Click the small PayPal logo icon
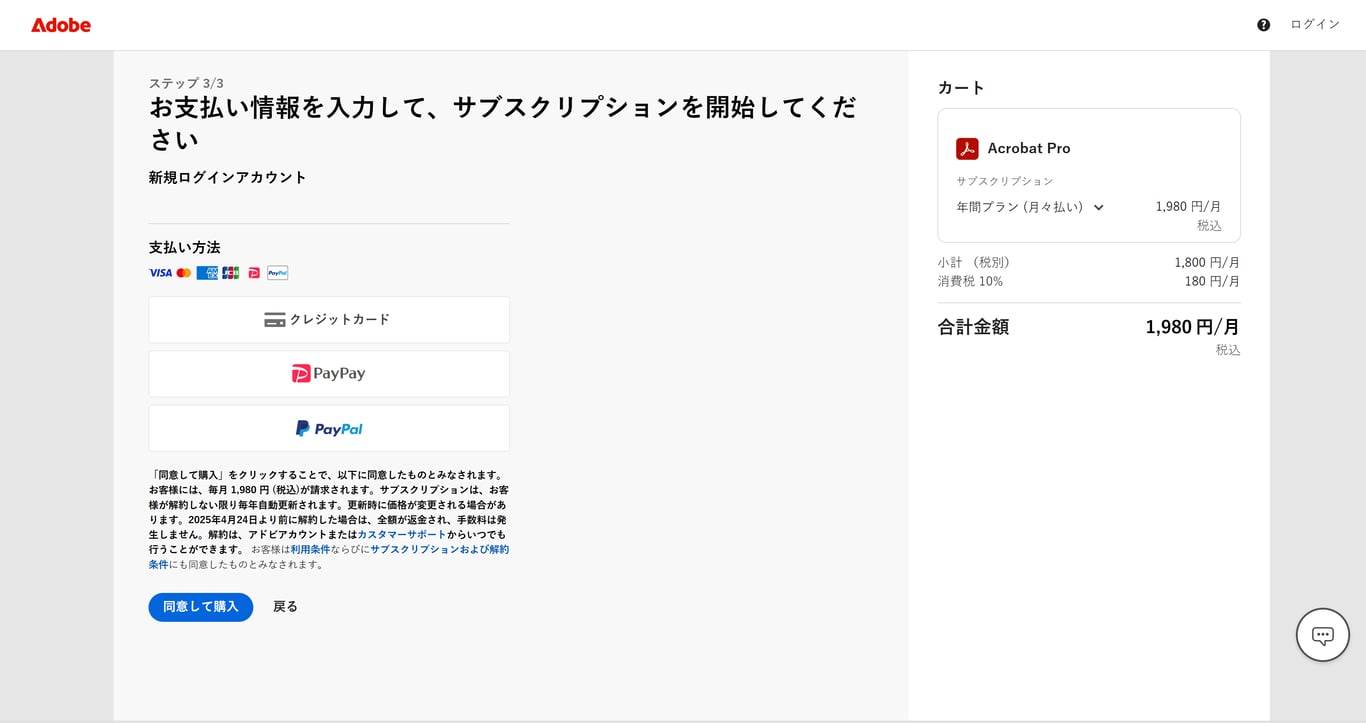Image resolution: width=1366 pixels, height=723 pixels. [277, 272]
